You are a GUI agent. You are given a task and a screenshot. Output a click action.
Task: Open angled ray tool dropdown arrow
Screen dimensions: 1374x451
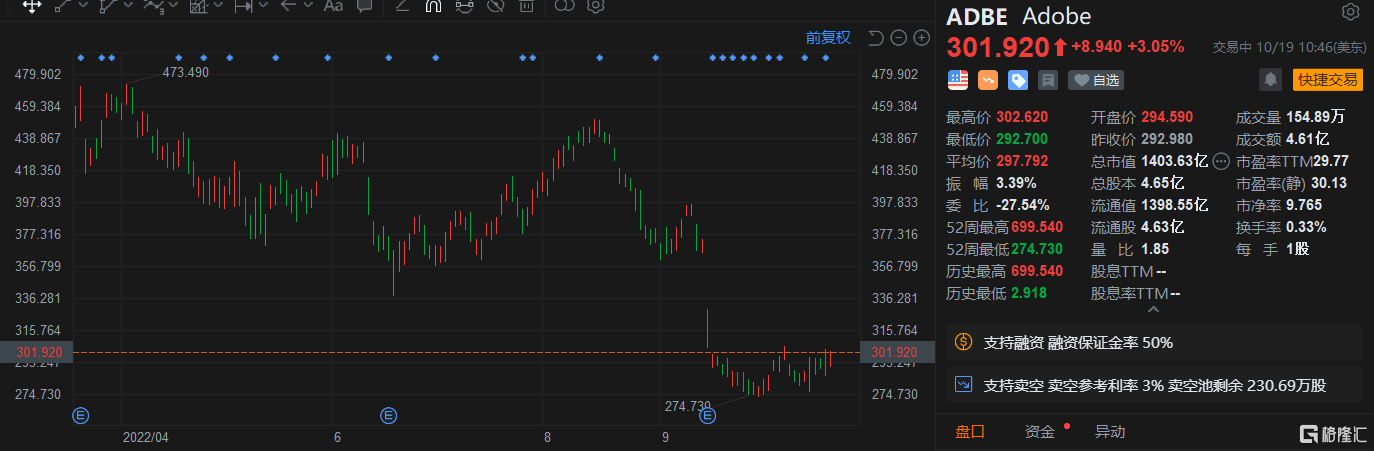pos(127,6)
